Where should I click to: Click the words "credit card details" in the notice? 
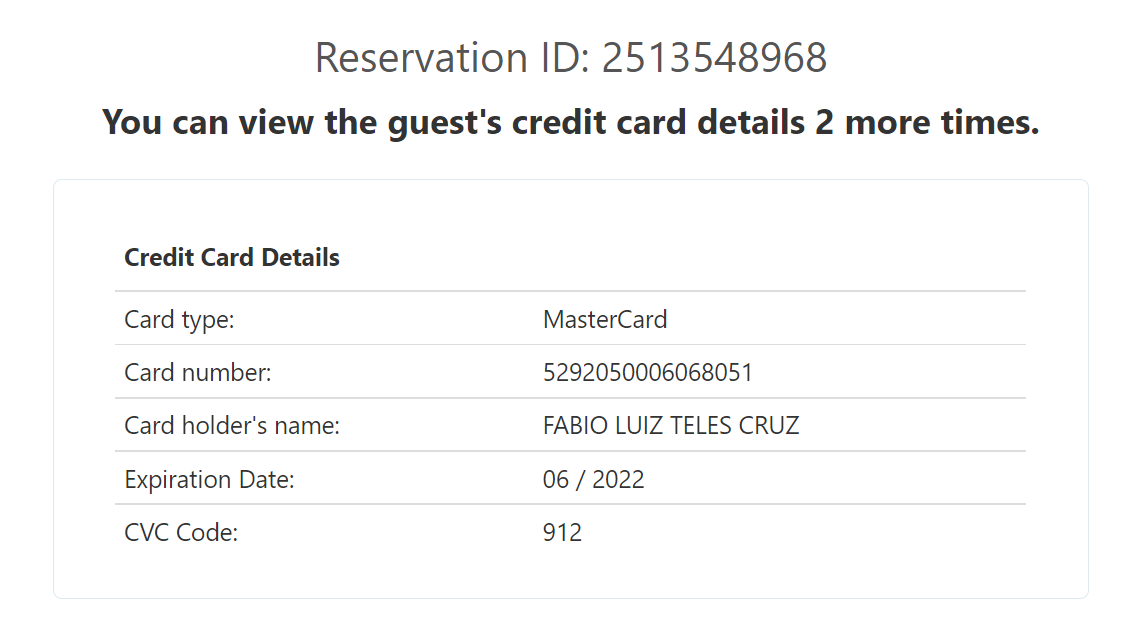(658, 123)
